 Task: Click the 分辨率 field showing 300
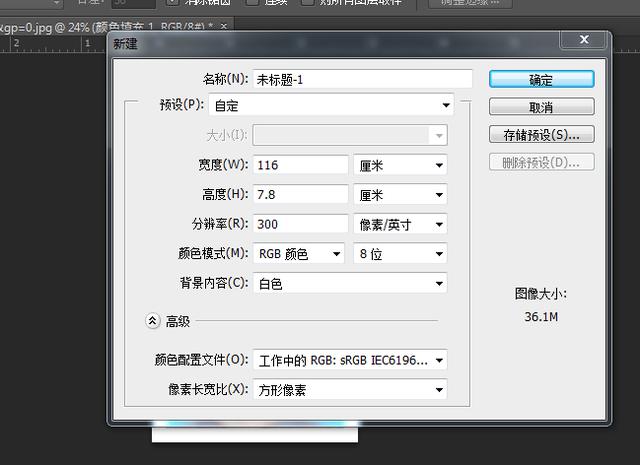coord(300,225)
